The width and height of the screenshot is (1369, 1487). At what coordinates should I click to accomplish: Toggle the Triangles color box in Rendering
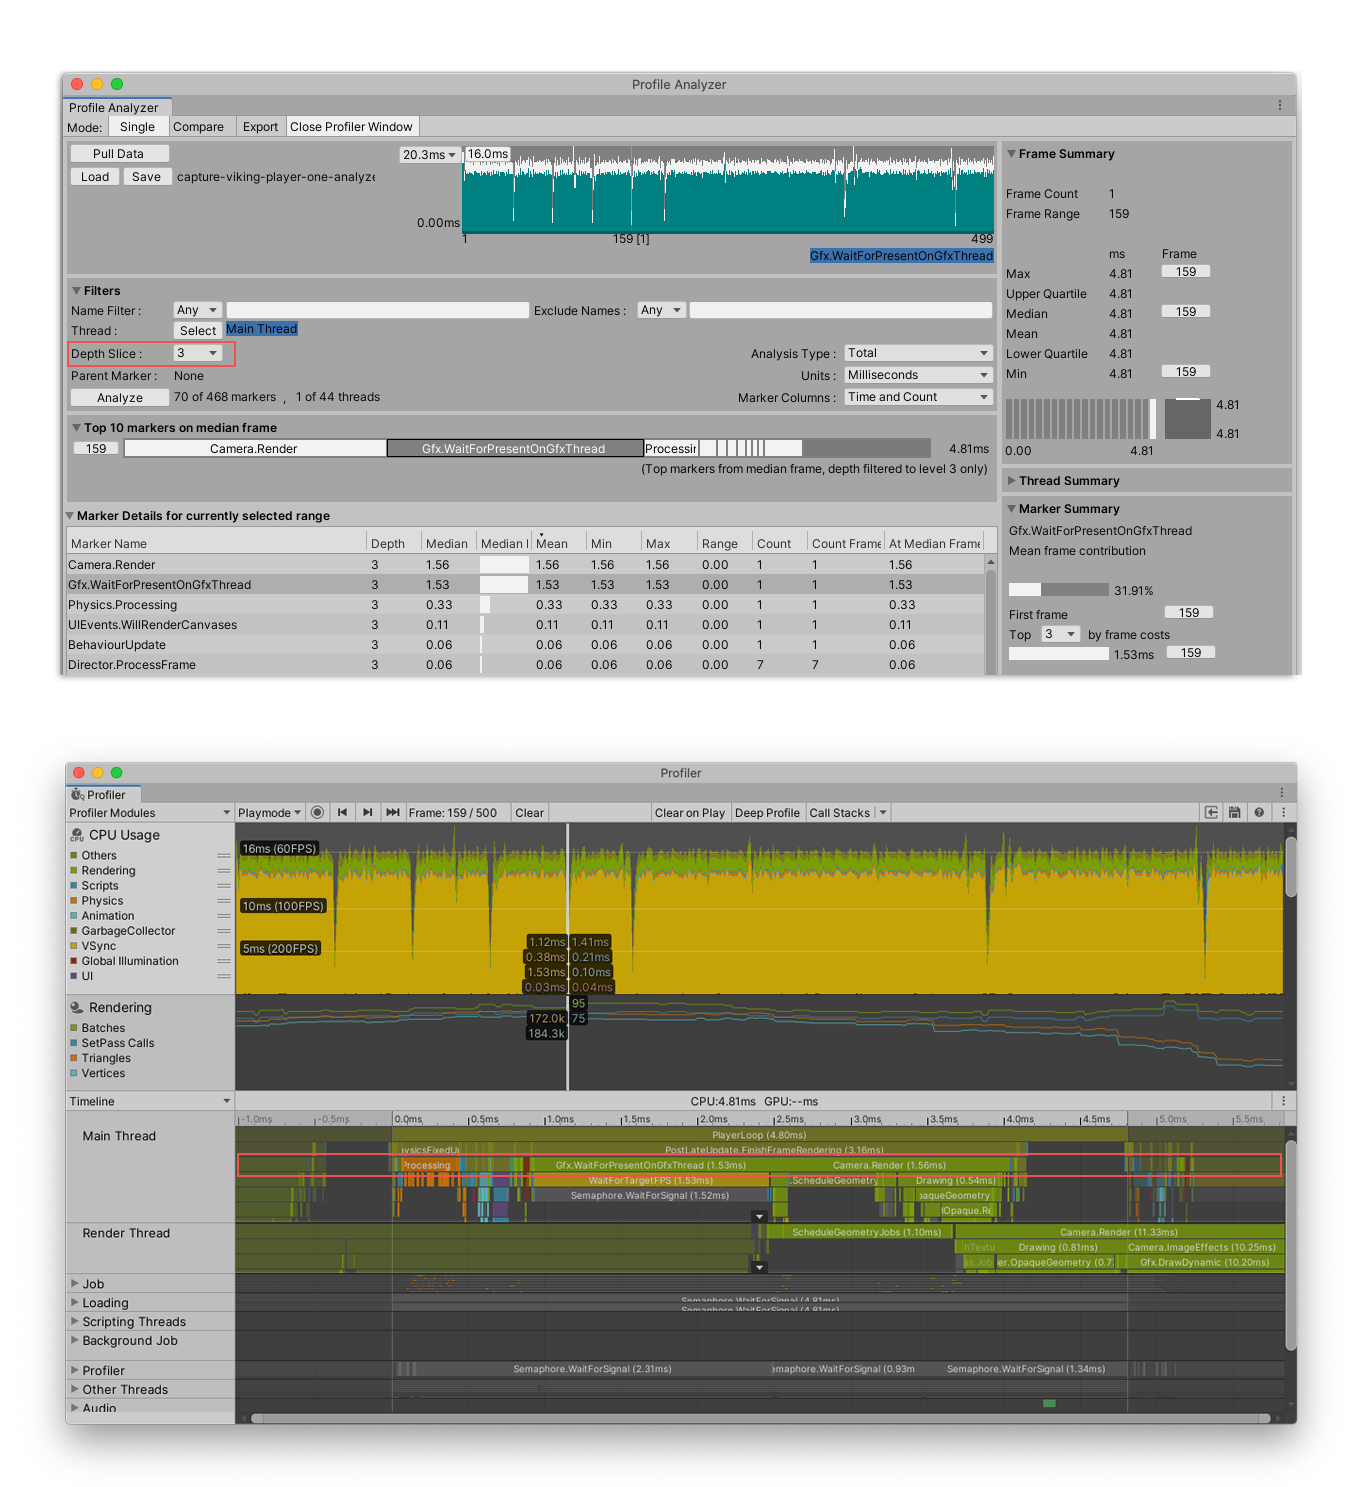click(74, 1058)
